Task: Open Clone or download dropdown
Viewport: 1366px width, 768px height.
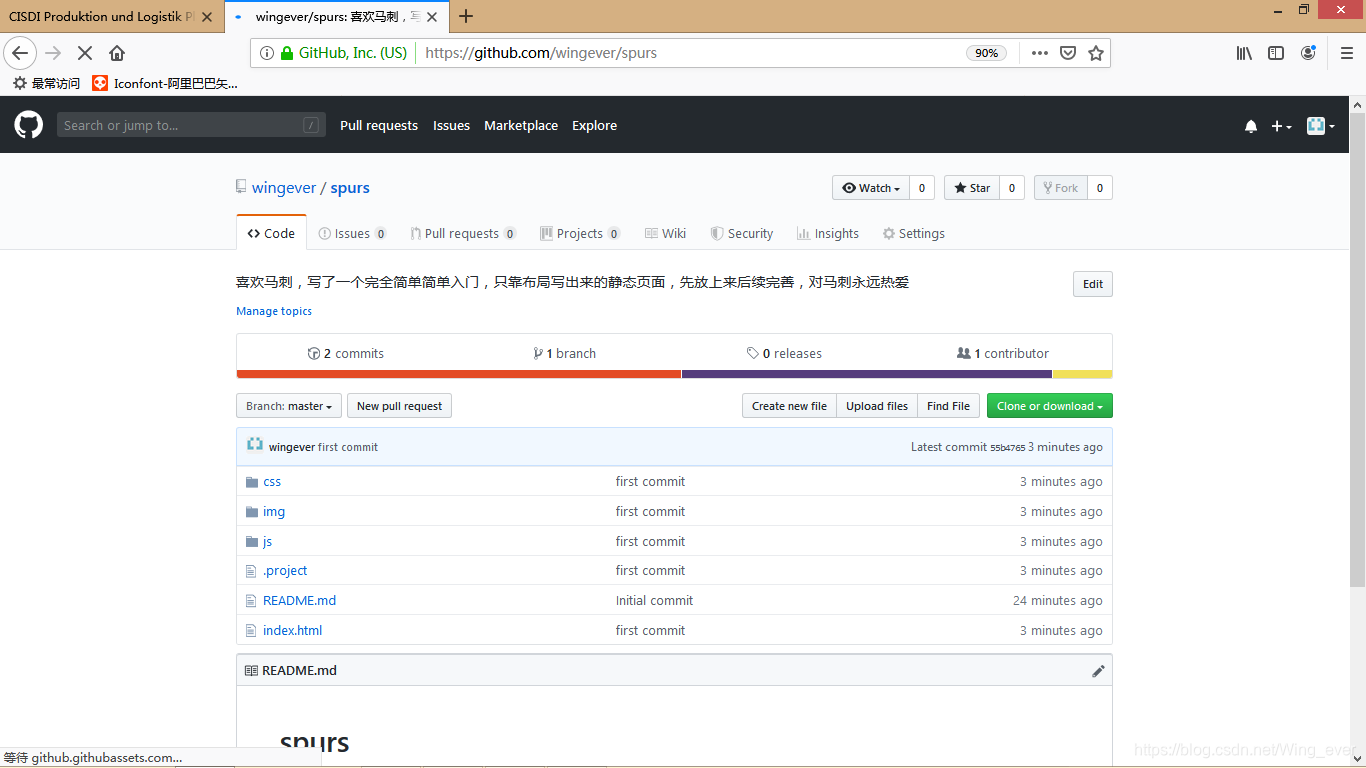Action: (x=1049, y=406)
